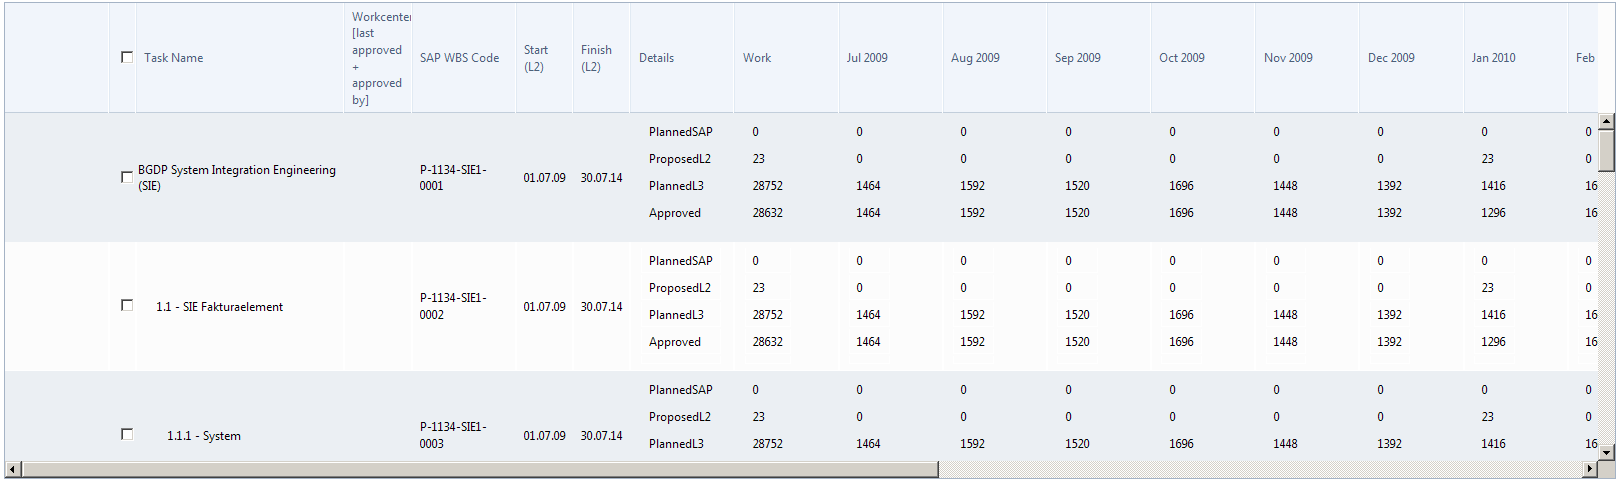Click the vertical scrollbar up arrow

click(x=1606, y=122)
